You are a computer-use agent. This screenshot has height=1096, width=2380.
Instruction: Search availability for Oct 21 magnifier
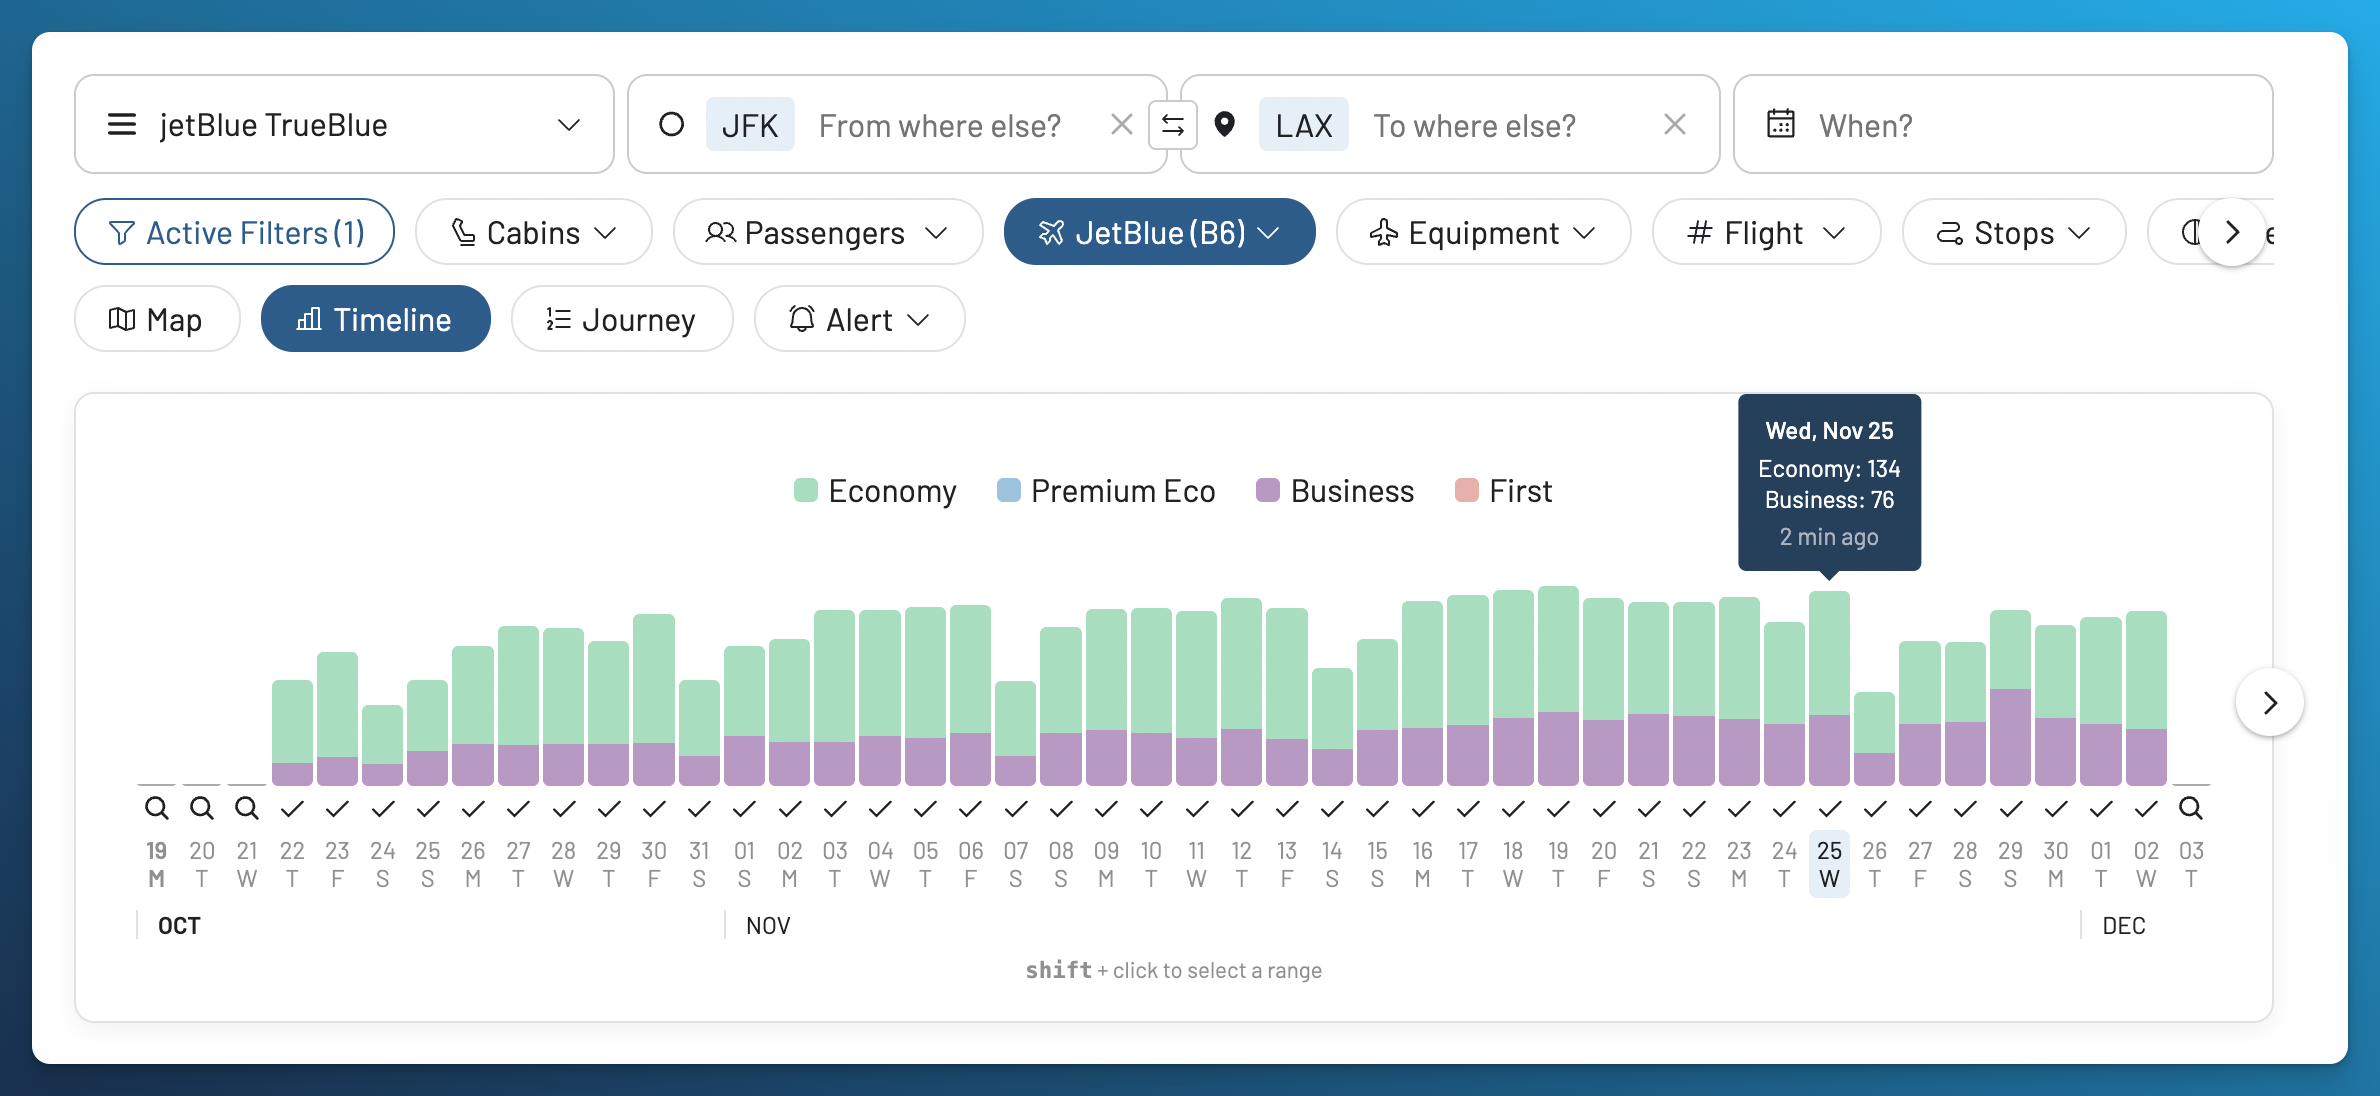pos(247,807)
